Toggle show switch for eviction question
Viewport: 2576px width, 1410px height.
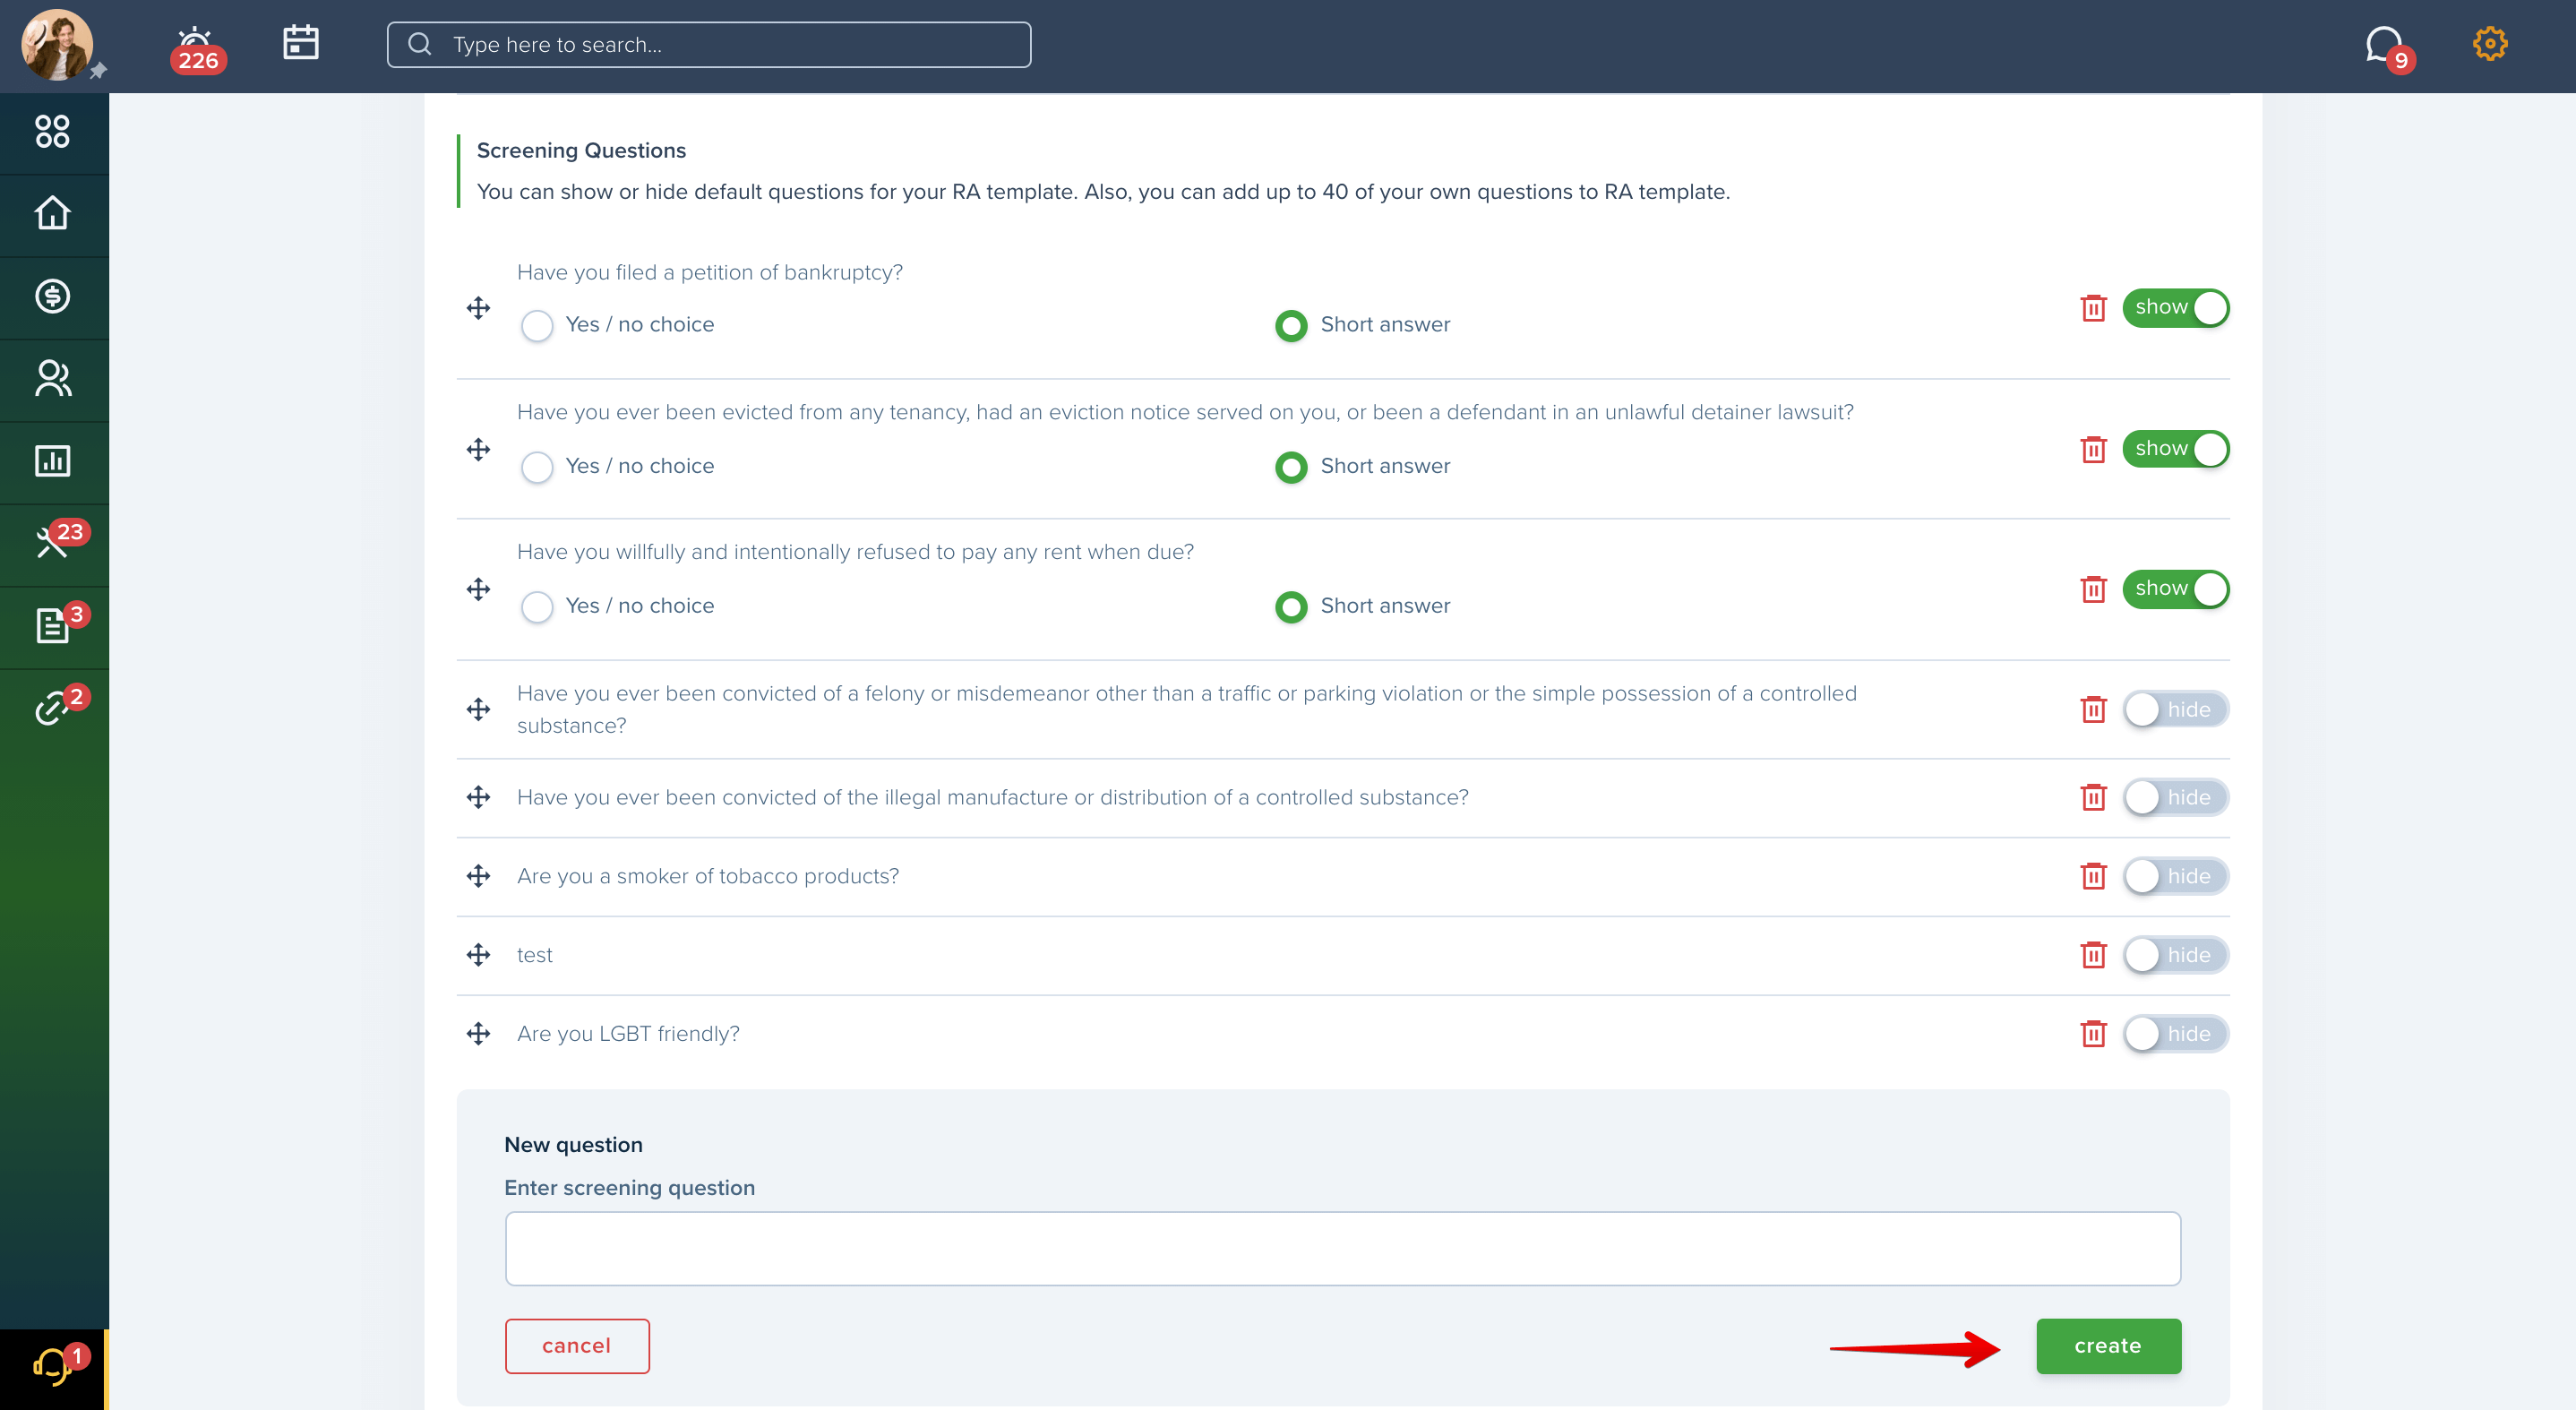point(2176,449)
